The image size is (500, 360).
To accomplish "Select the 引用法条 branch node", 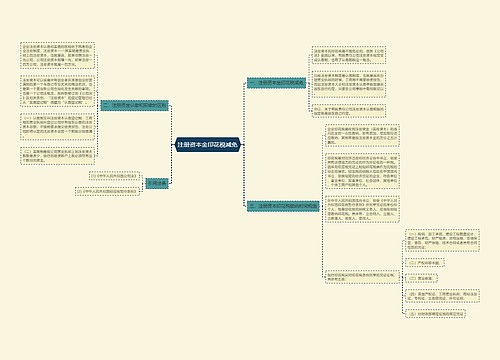I will (157, 183).
